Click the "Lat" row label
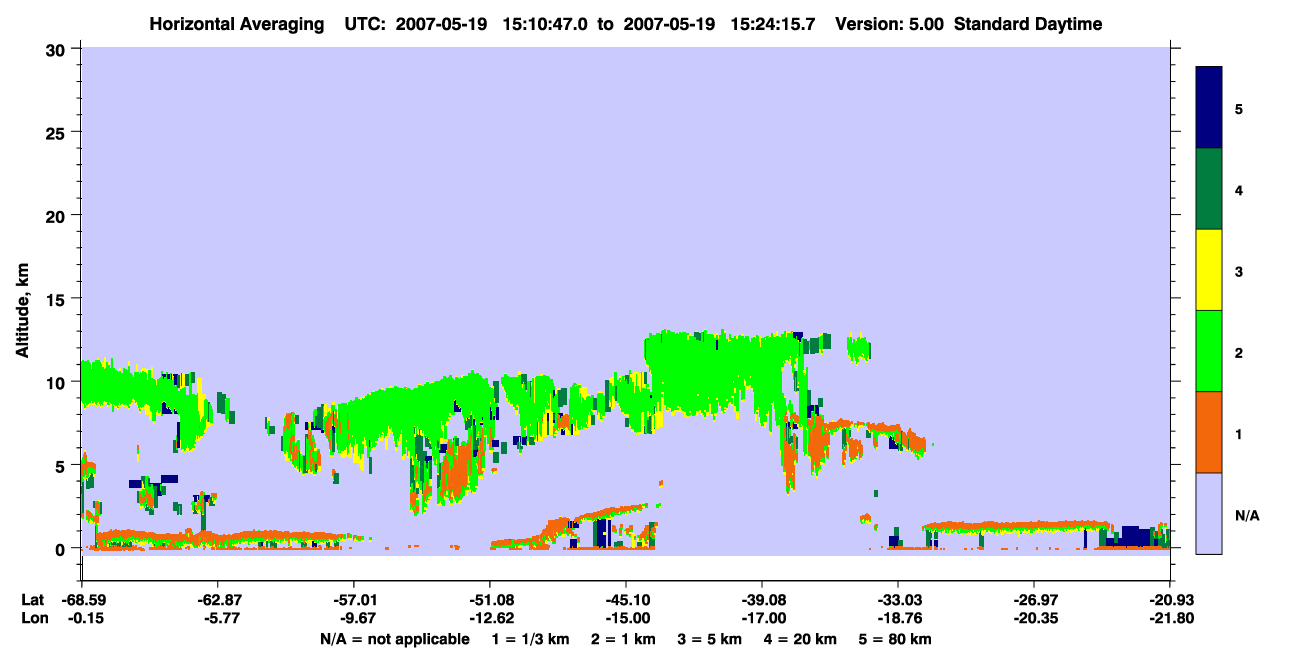Image resolution: width=1300 pixels, height=667 pixels. tap(33, 600)
